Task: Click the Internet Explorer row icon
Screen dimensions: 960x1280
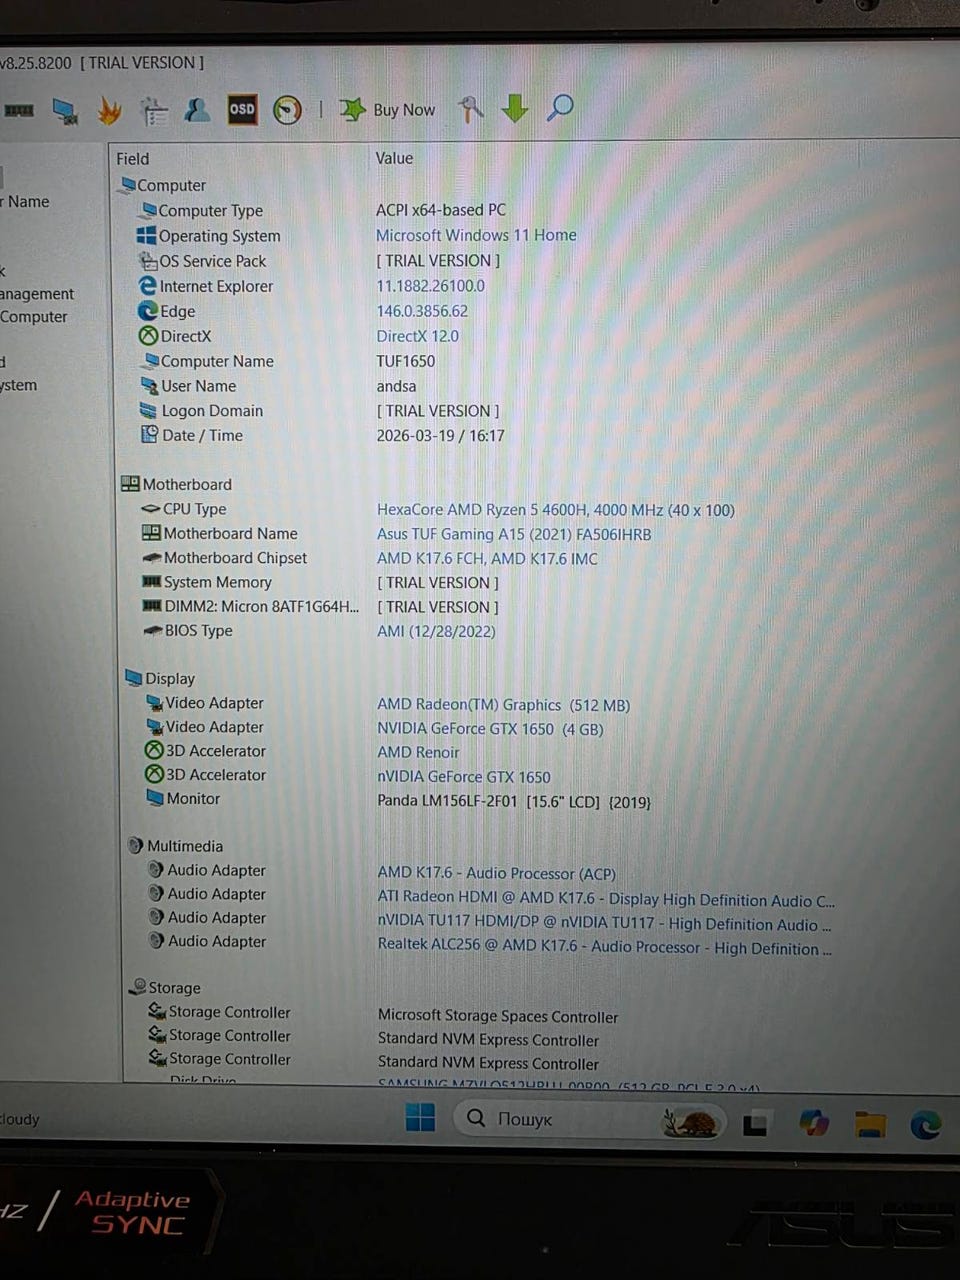Action: pyautogui.click(x=148, y=286)
